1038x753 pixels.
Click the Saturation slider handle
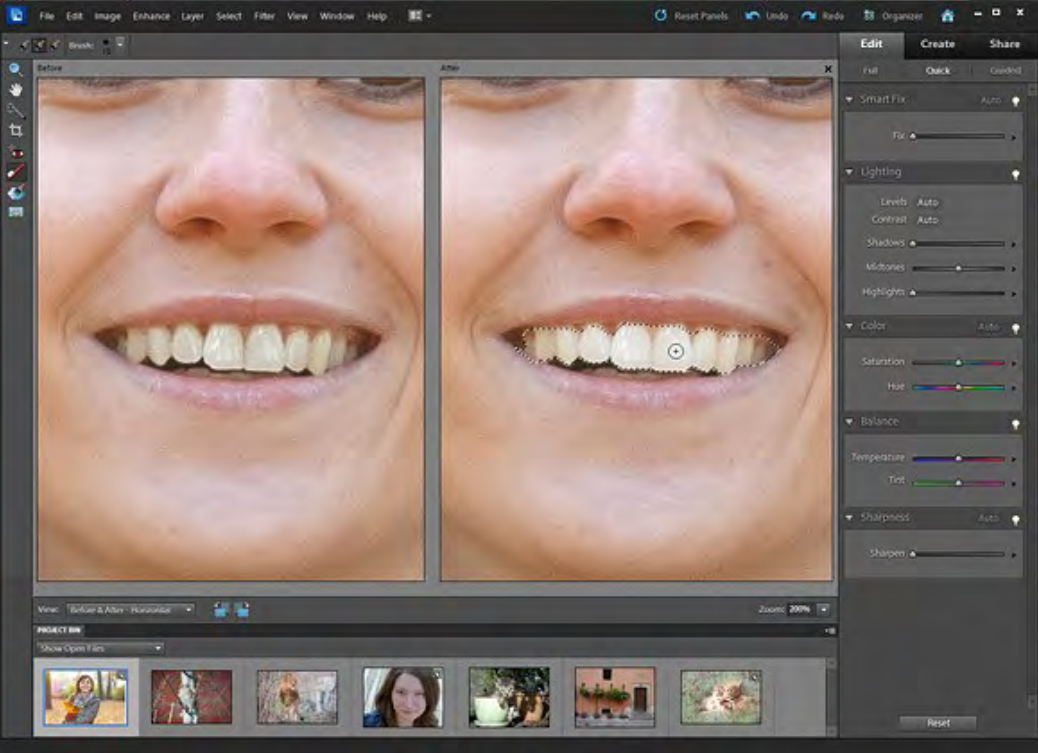point(958,362)
